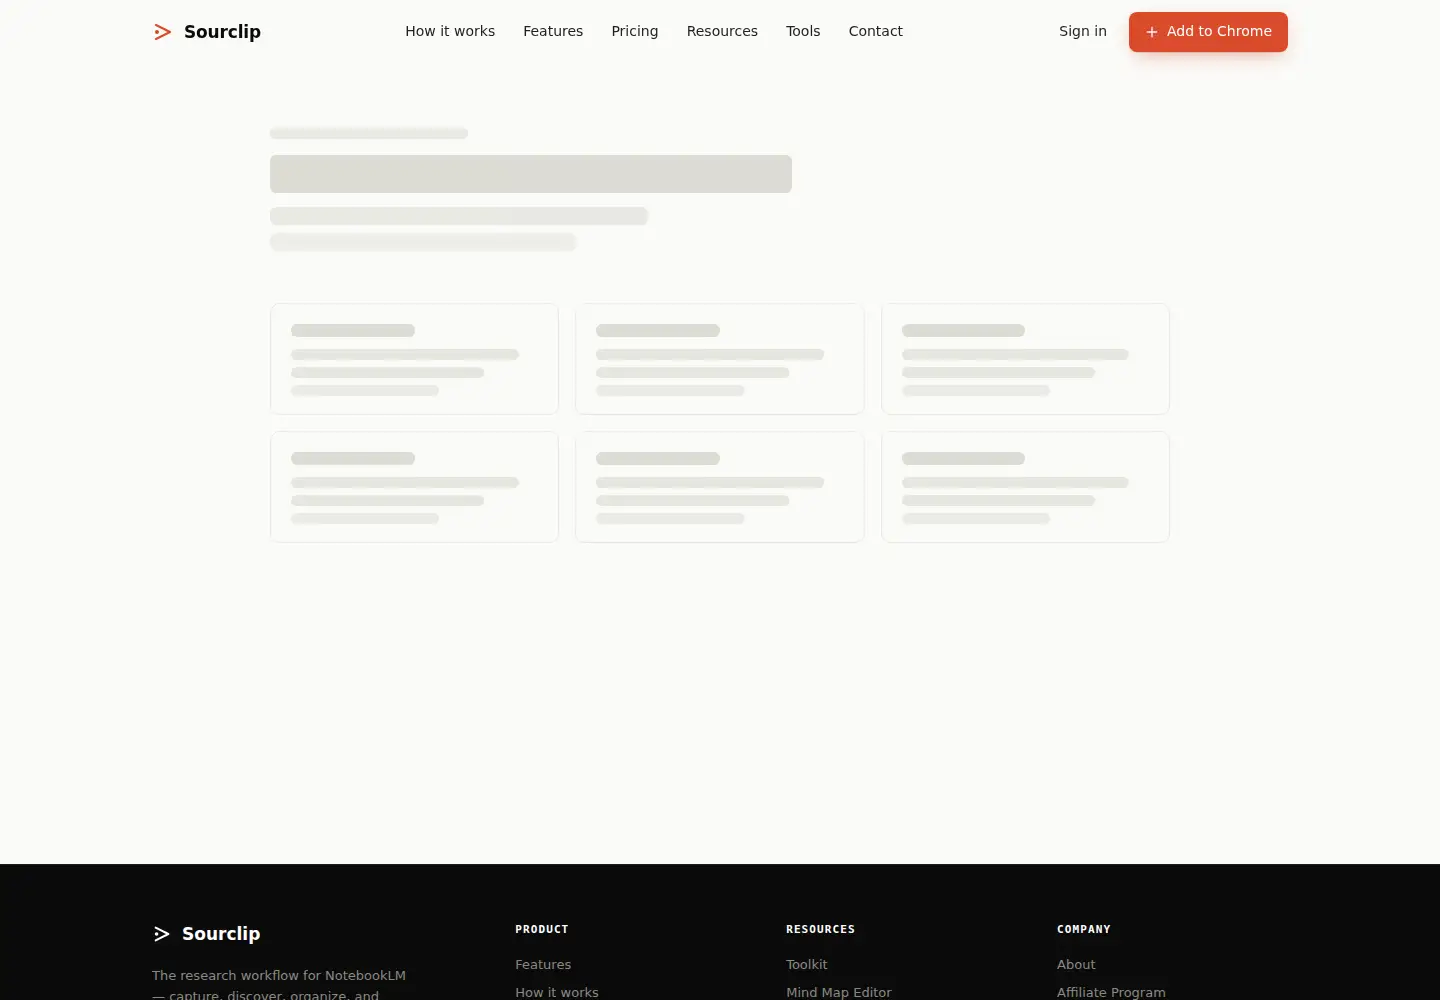The height and width of the screenshot is (1000, 1440).
Task: Click the footer text "The research workflow for NotebookLM"
Action: [279, 976]
